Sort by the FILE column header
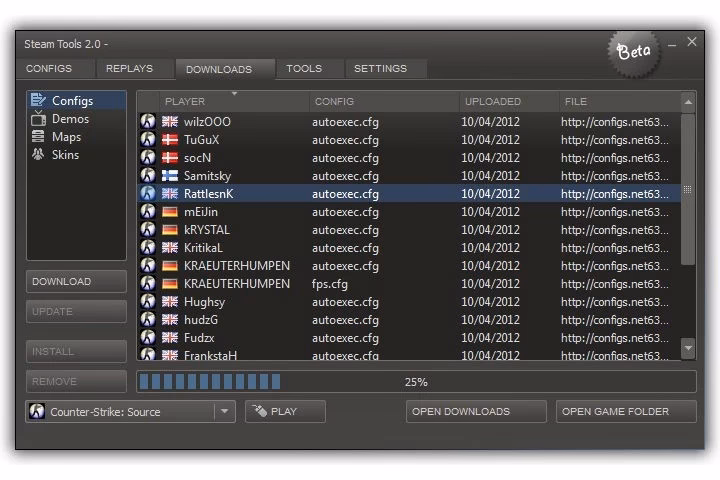Screen dimensions: 720x480 [620, 102]
